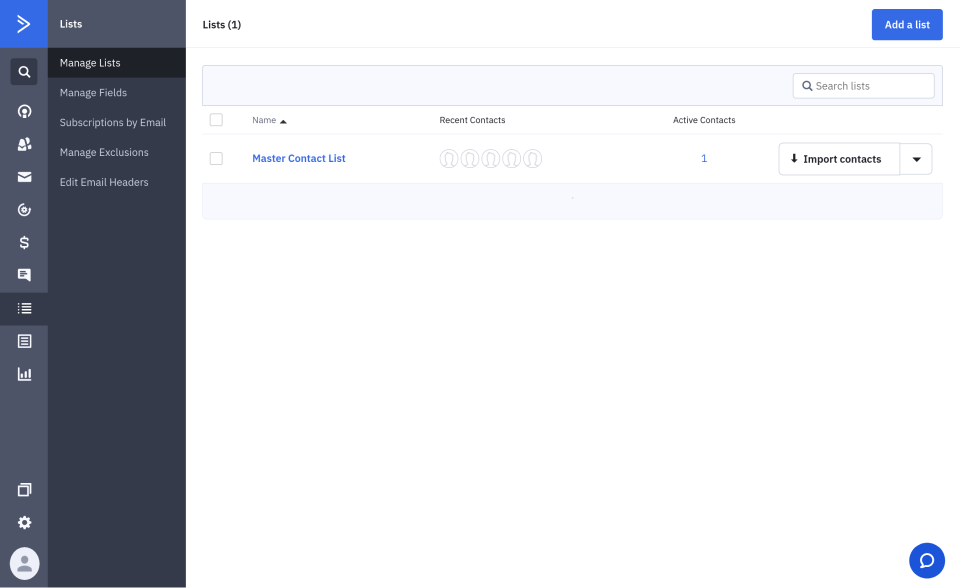Expand the dropdown beside Import contacts
Viewport: 960px width, 588px height.
pyautogui.click(x=917, y=159)
